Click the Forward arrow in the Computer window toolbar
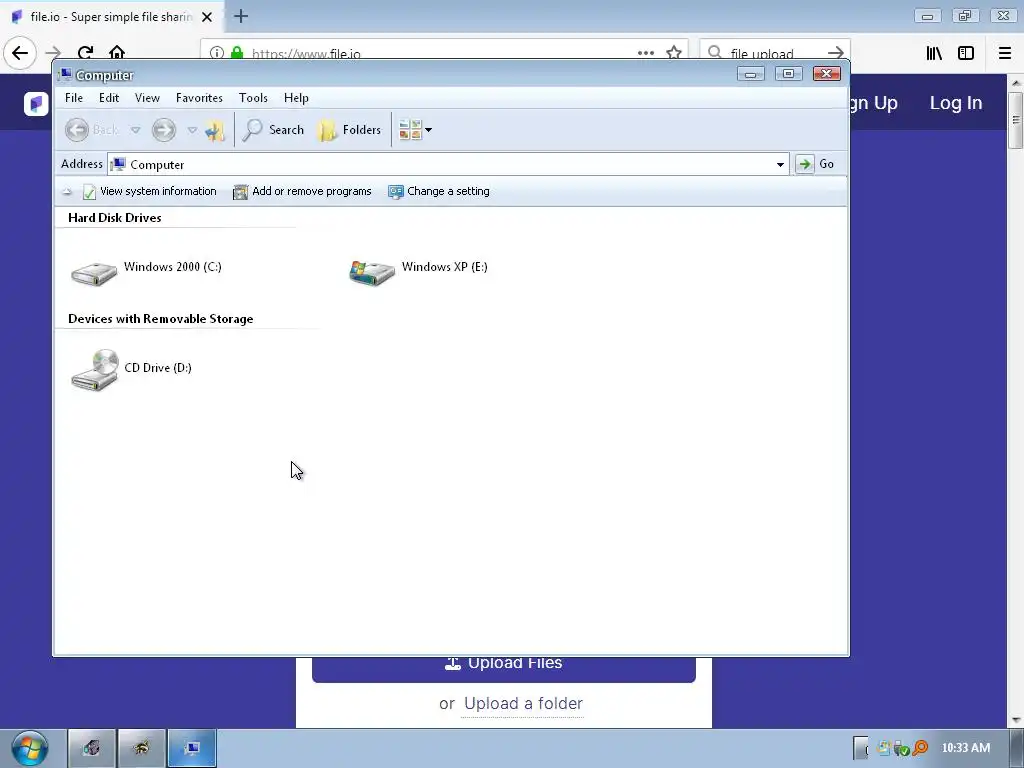Image resolution: width=1024 pixels, height=768 pixels. coord(164,130)
